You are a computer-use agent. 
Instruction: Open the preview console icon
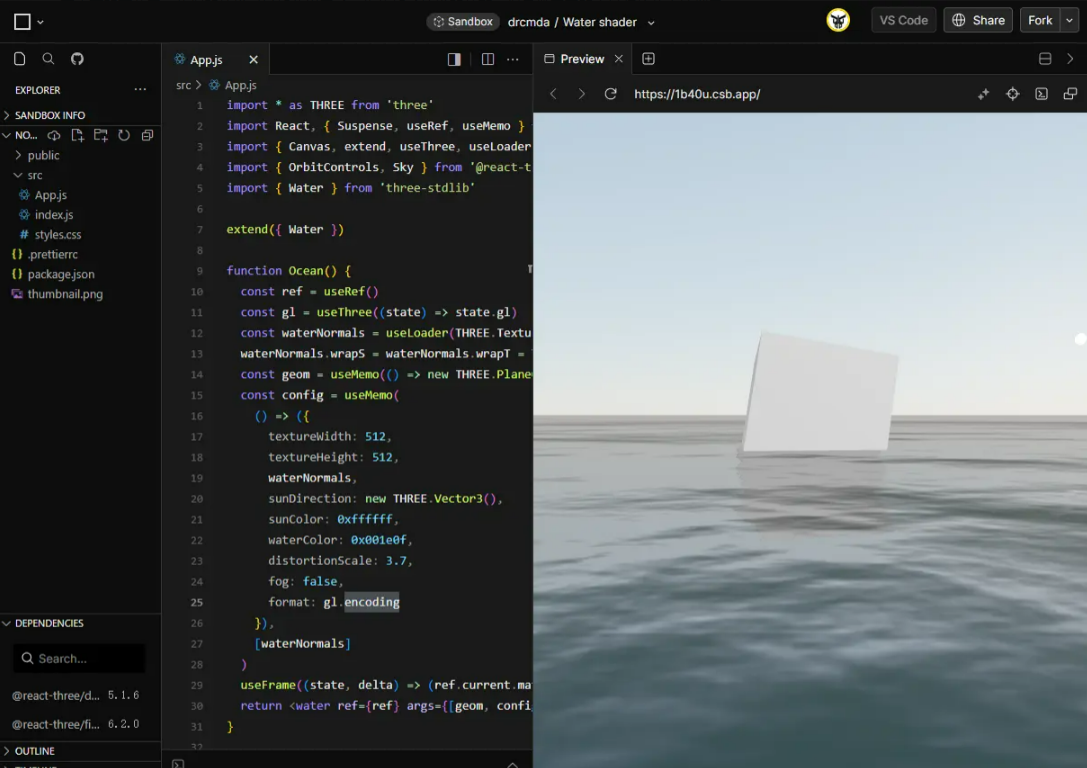pos(1041,94)
